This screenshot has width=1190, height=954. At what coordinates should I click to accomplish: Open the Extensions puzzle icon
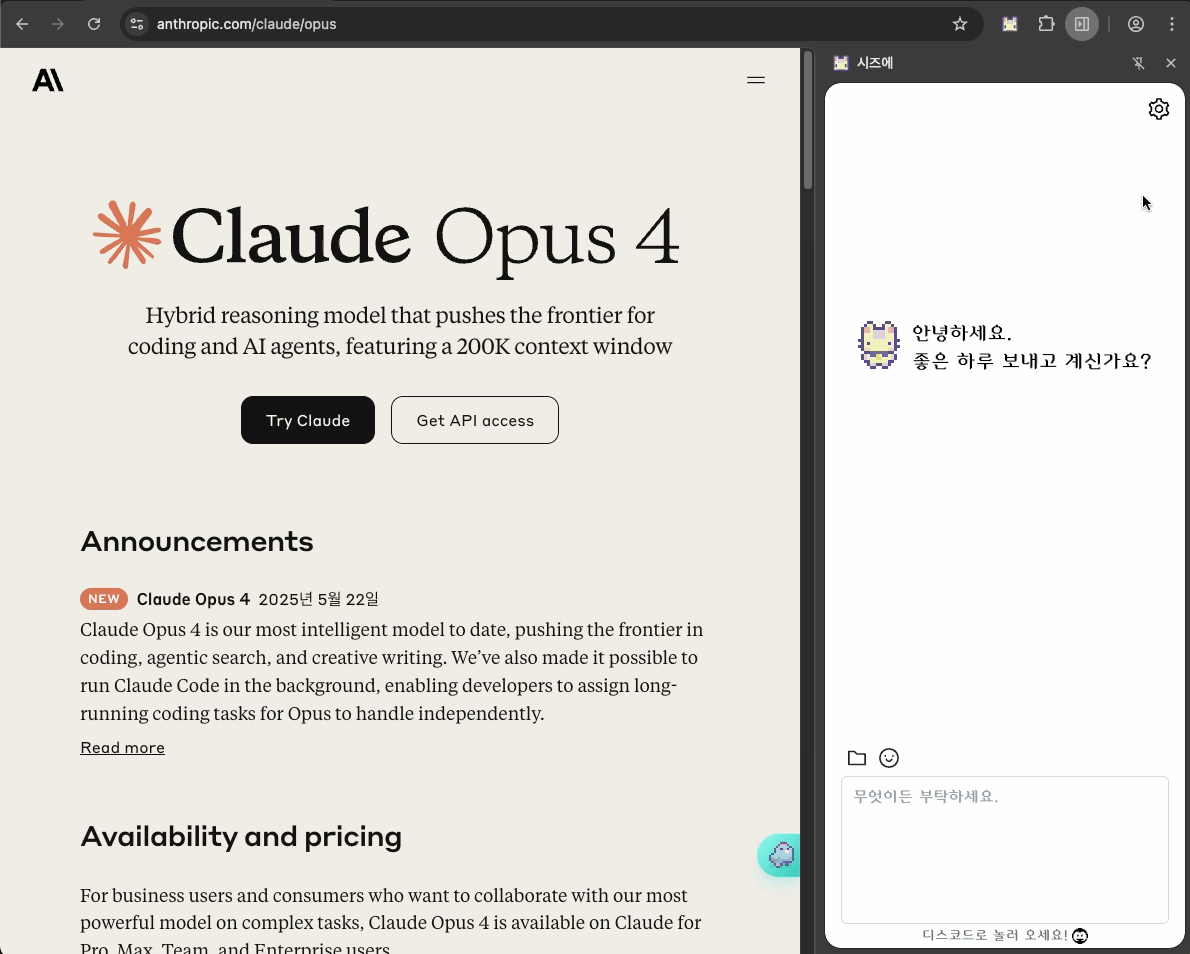click(1047, 24)
